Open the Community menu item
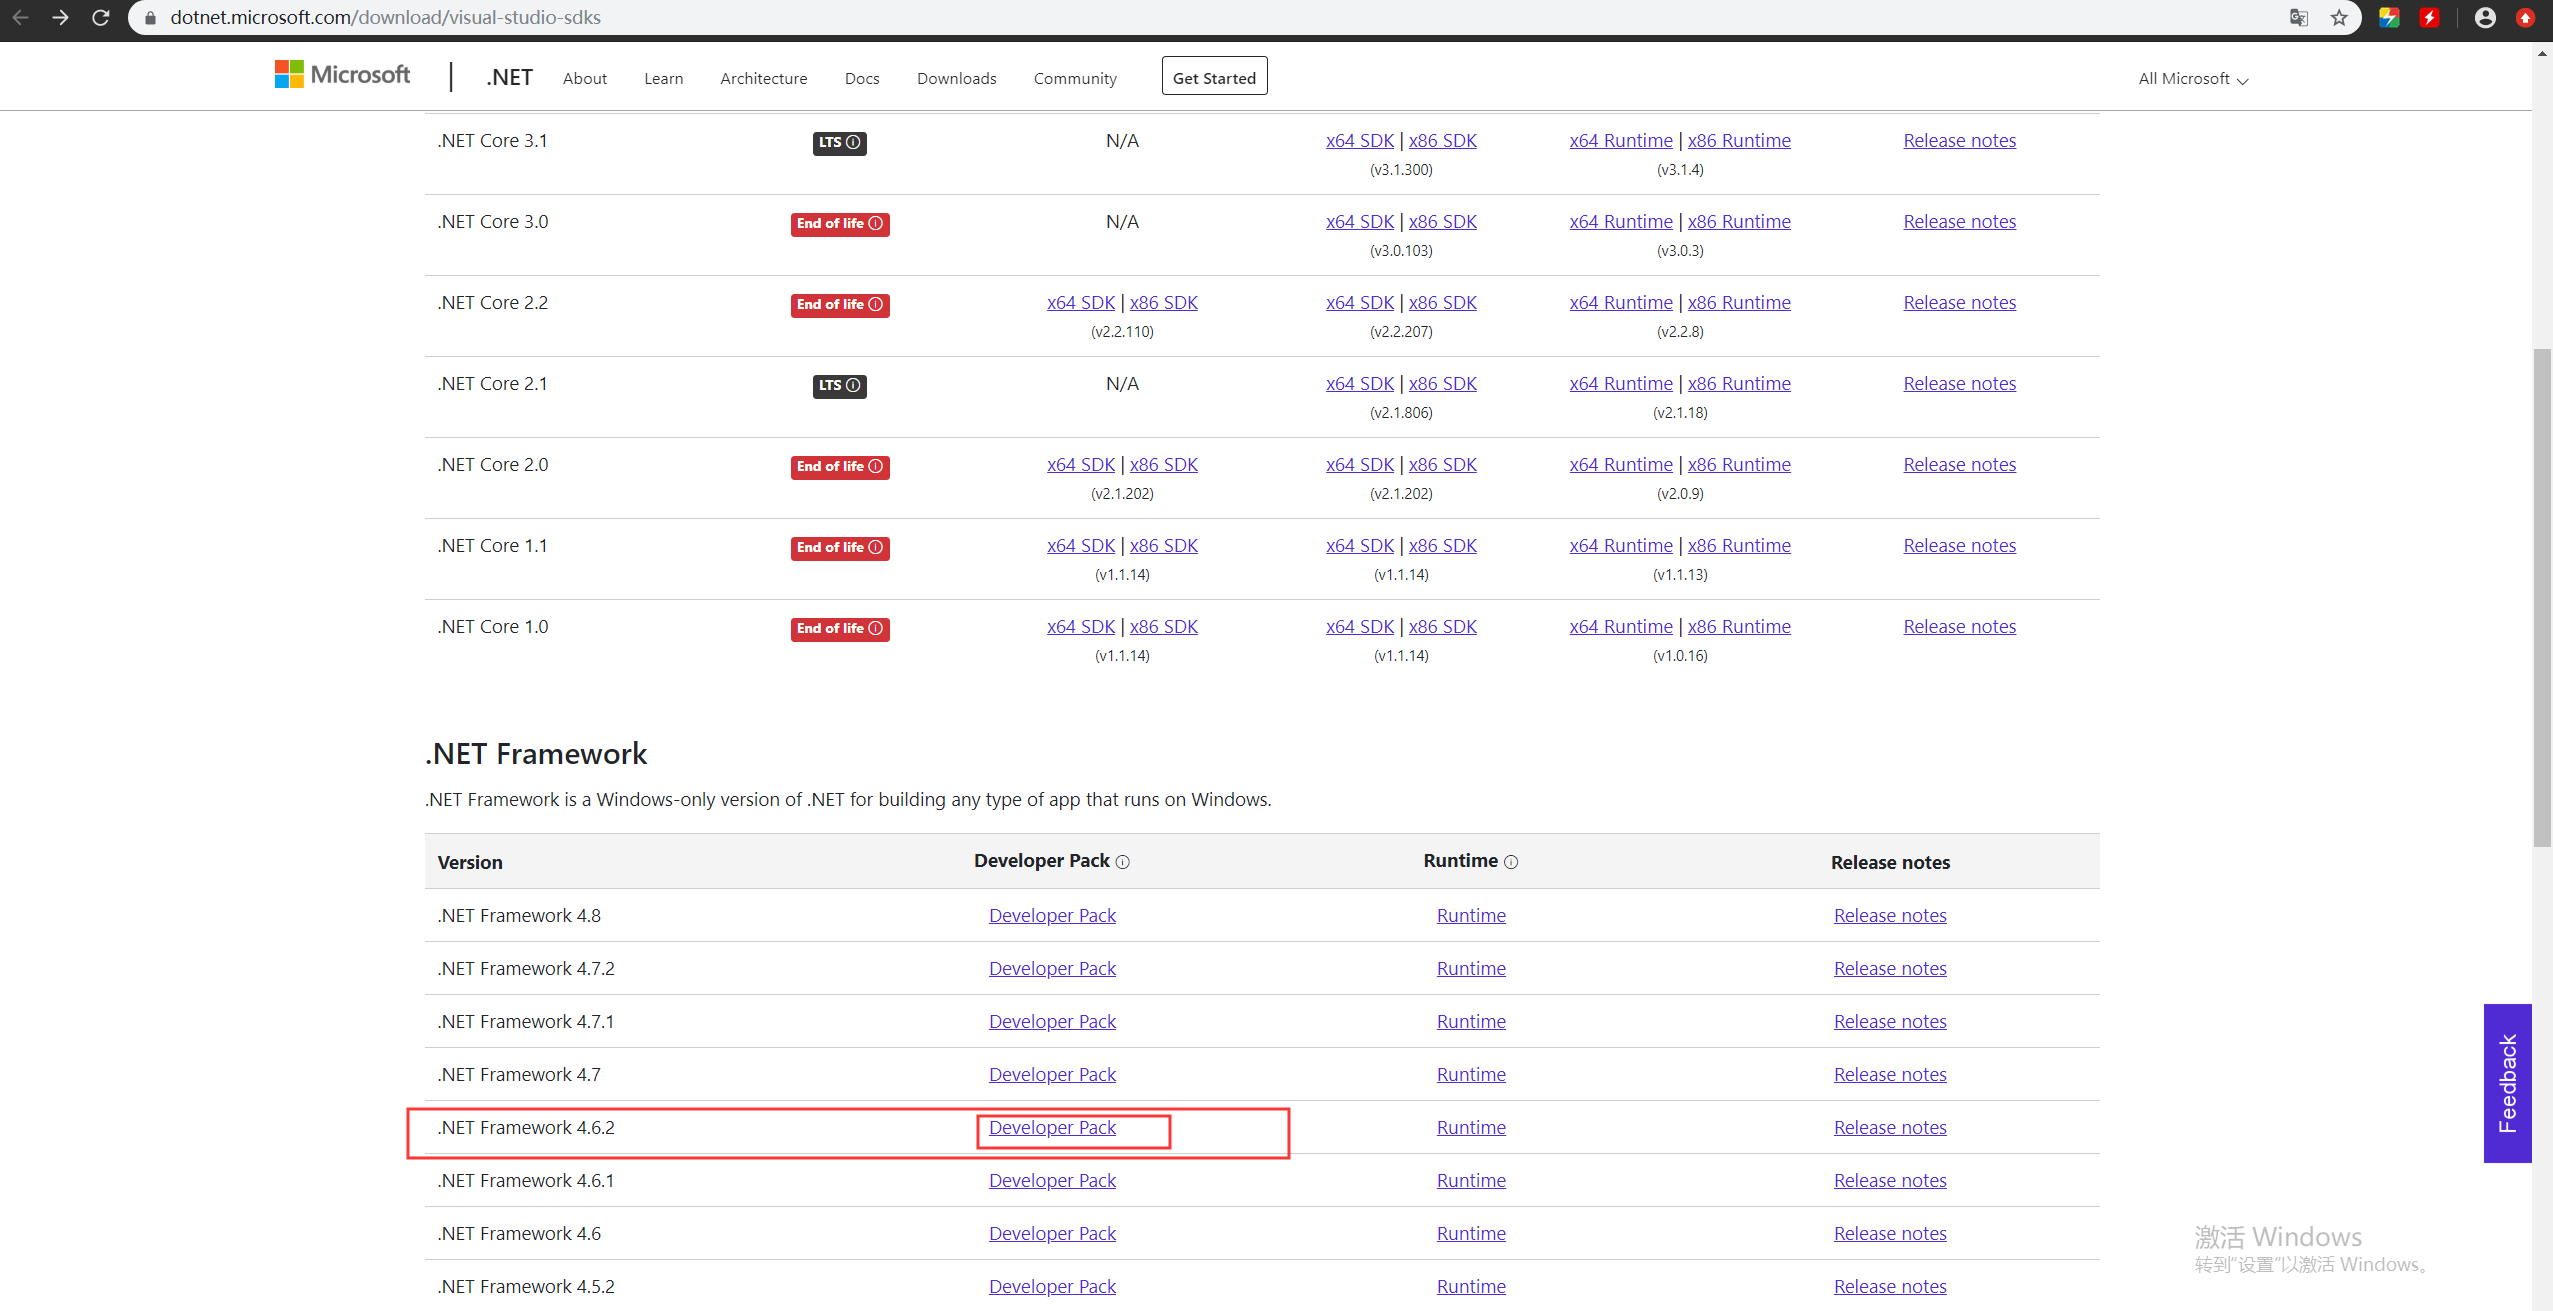The height and width of the screenshot is (1311, 2553). click(1075, 78)
